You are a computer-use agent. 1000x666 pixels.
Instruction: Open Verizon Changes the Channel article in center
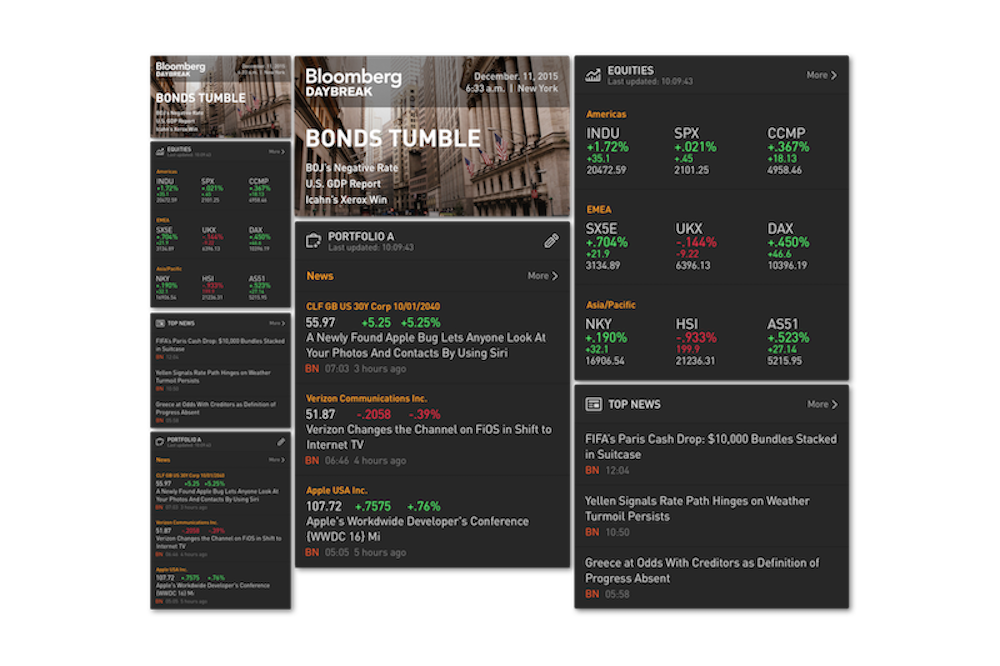(429, 437)
